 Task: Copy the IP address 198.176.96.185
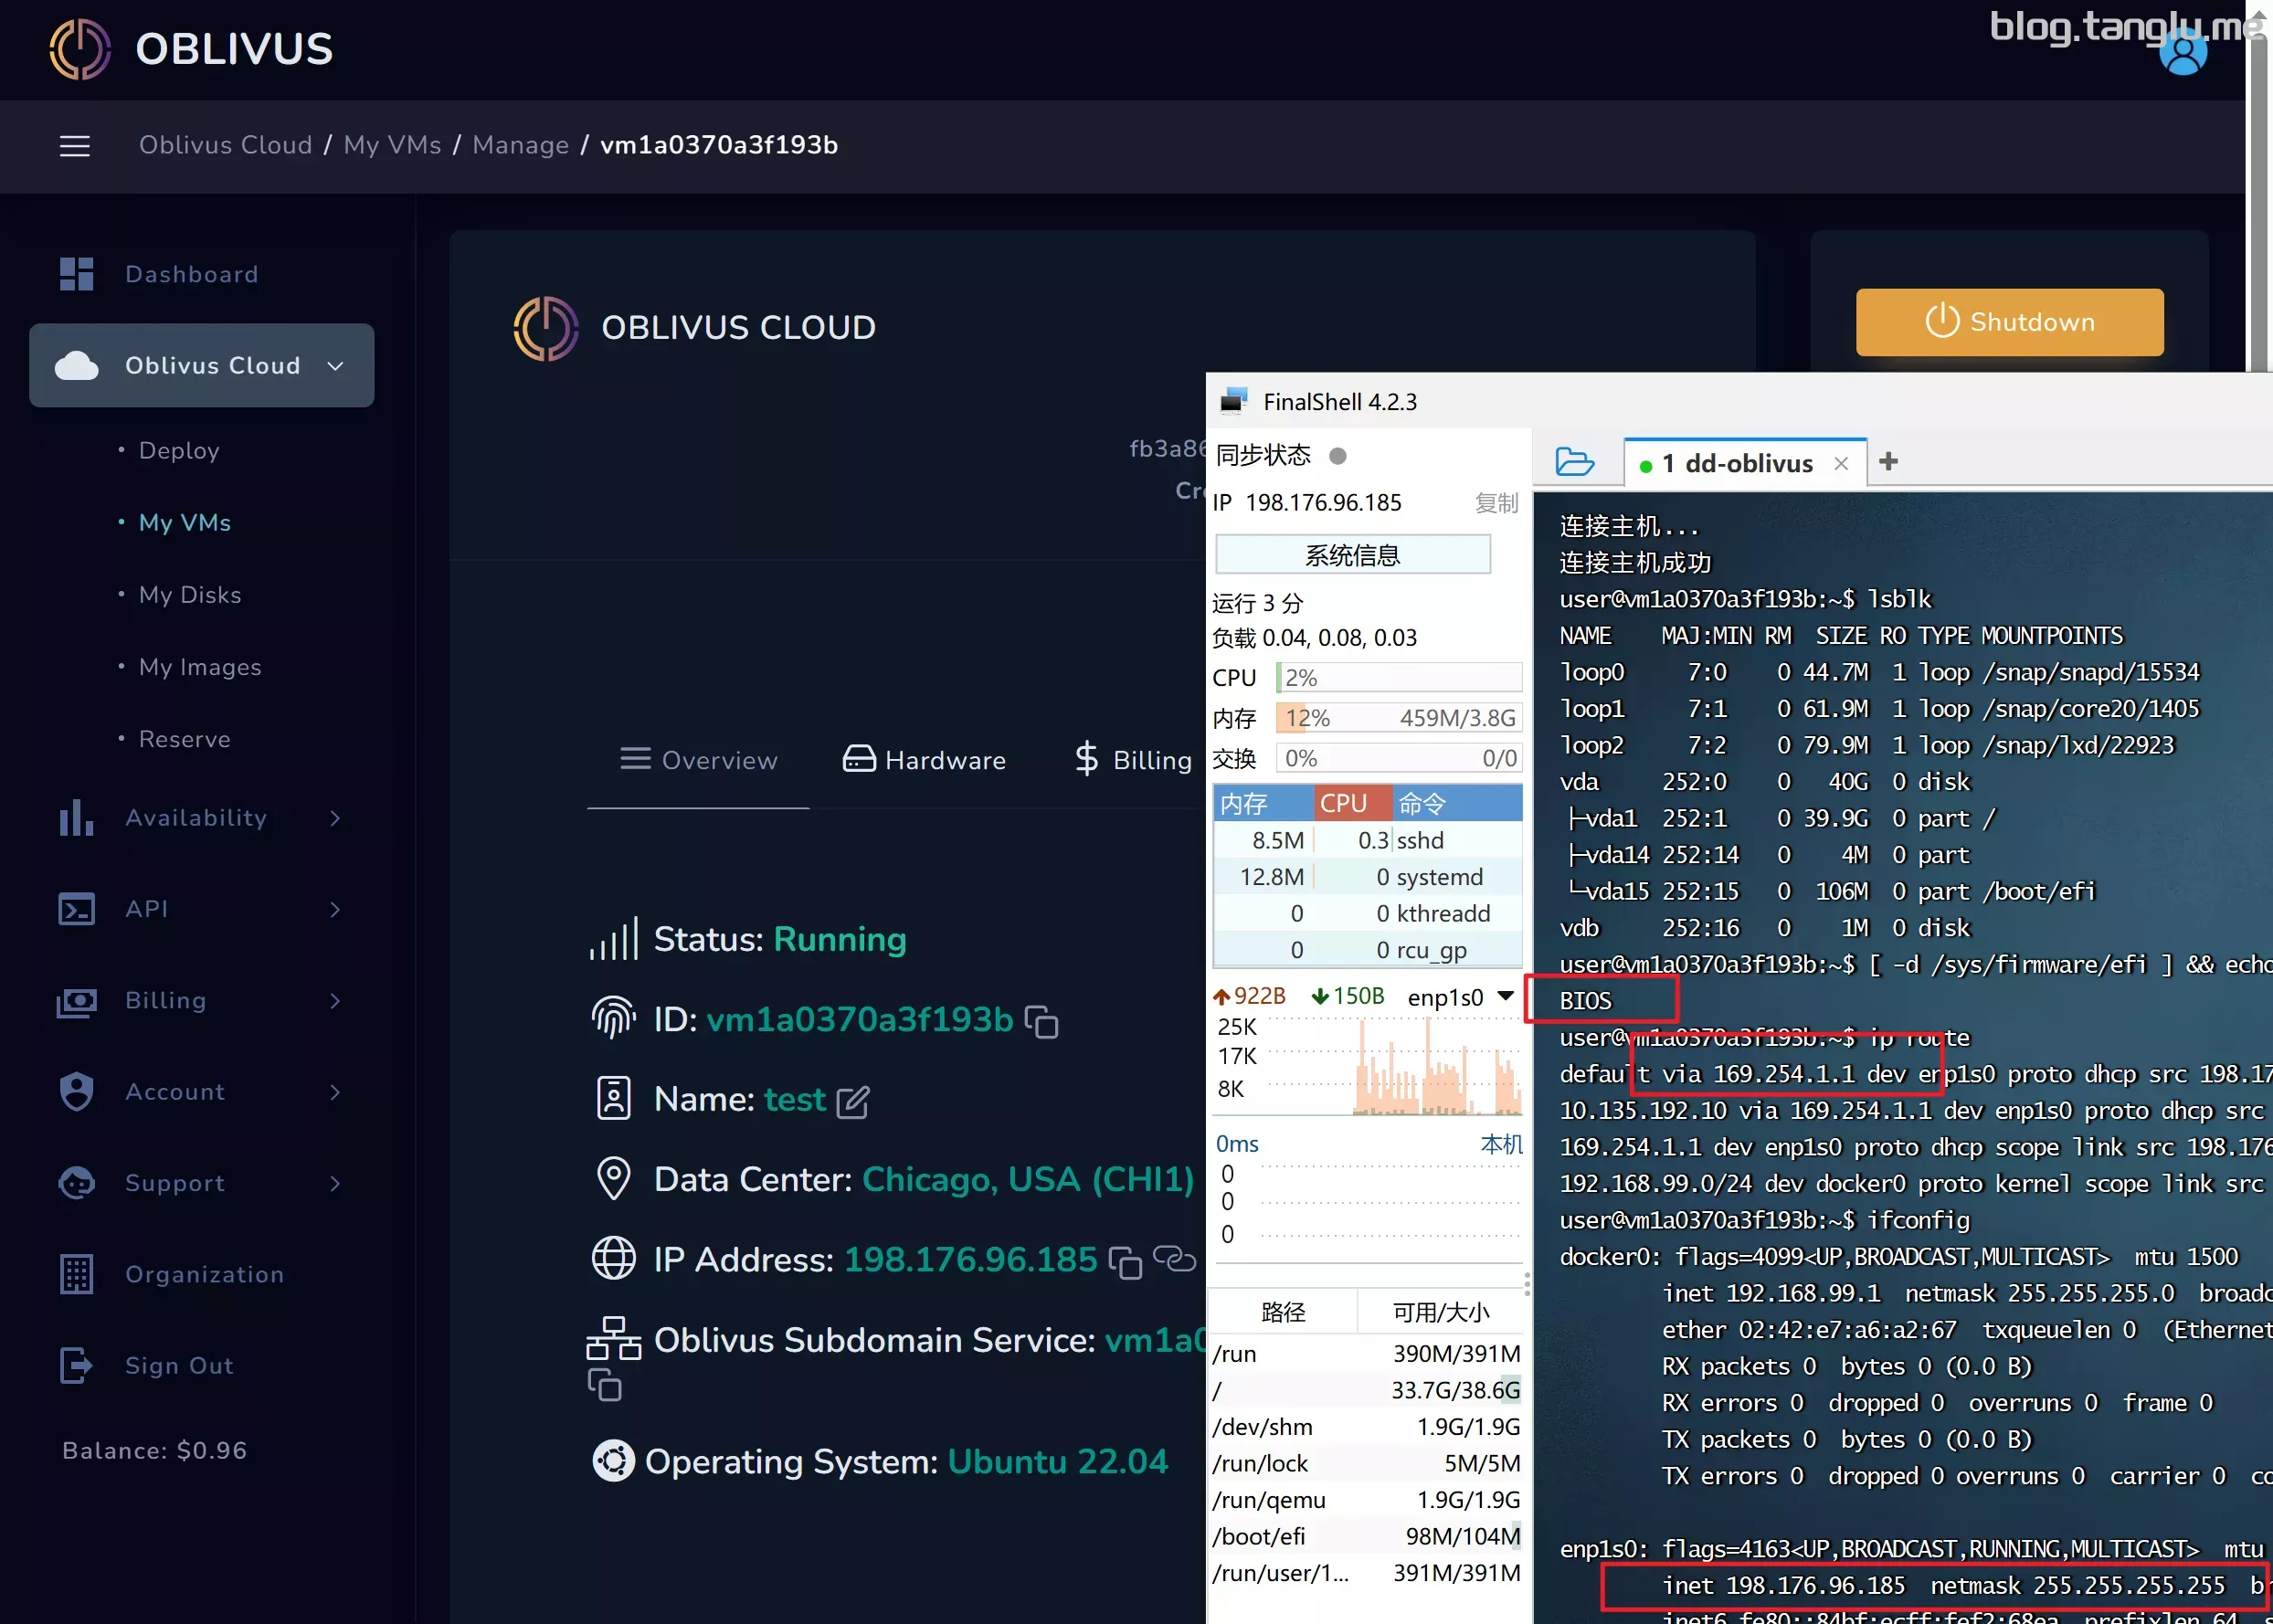point(1125,1262)
